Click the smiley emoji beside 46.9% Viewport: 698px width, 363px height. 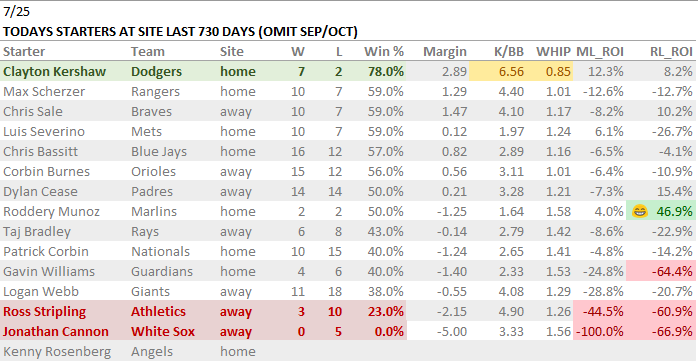(639, 212)
